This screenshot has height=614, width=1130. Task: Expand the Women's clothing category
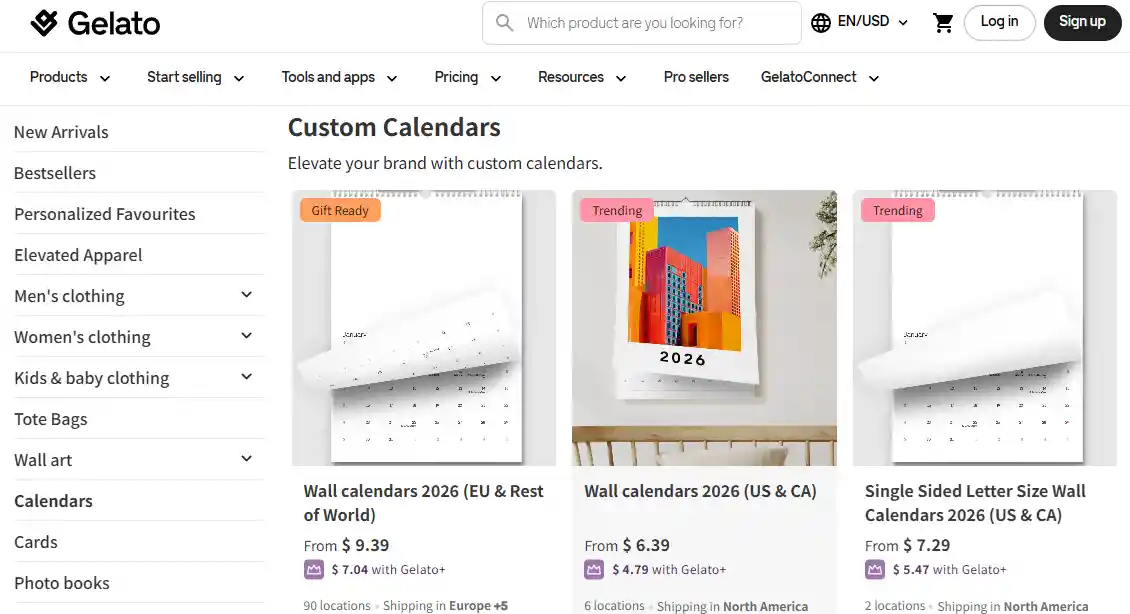(x=246, y=337)
